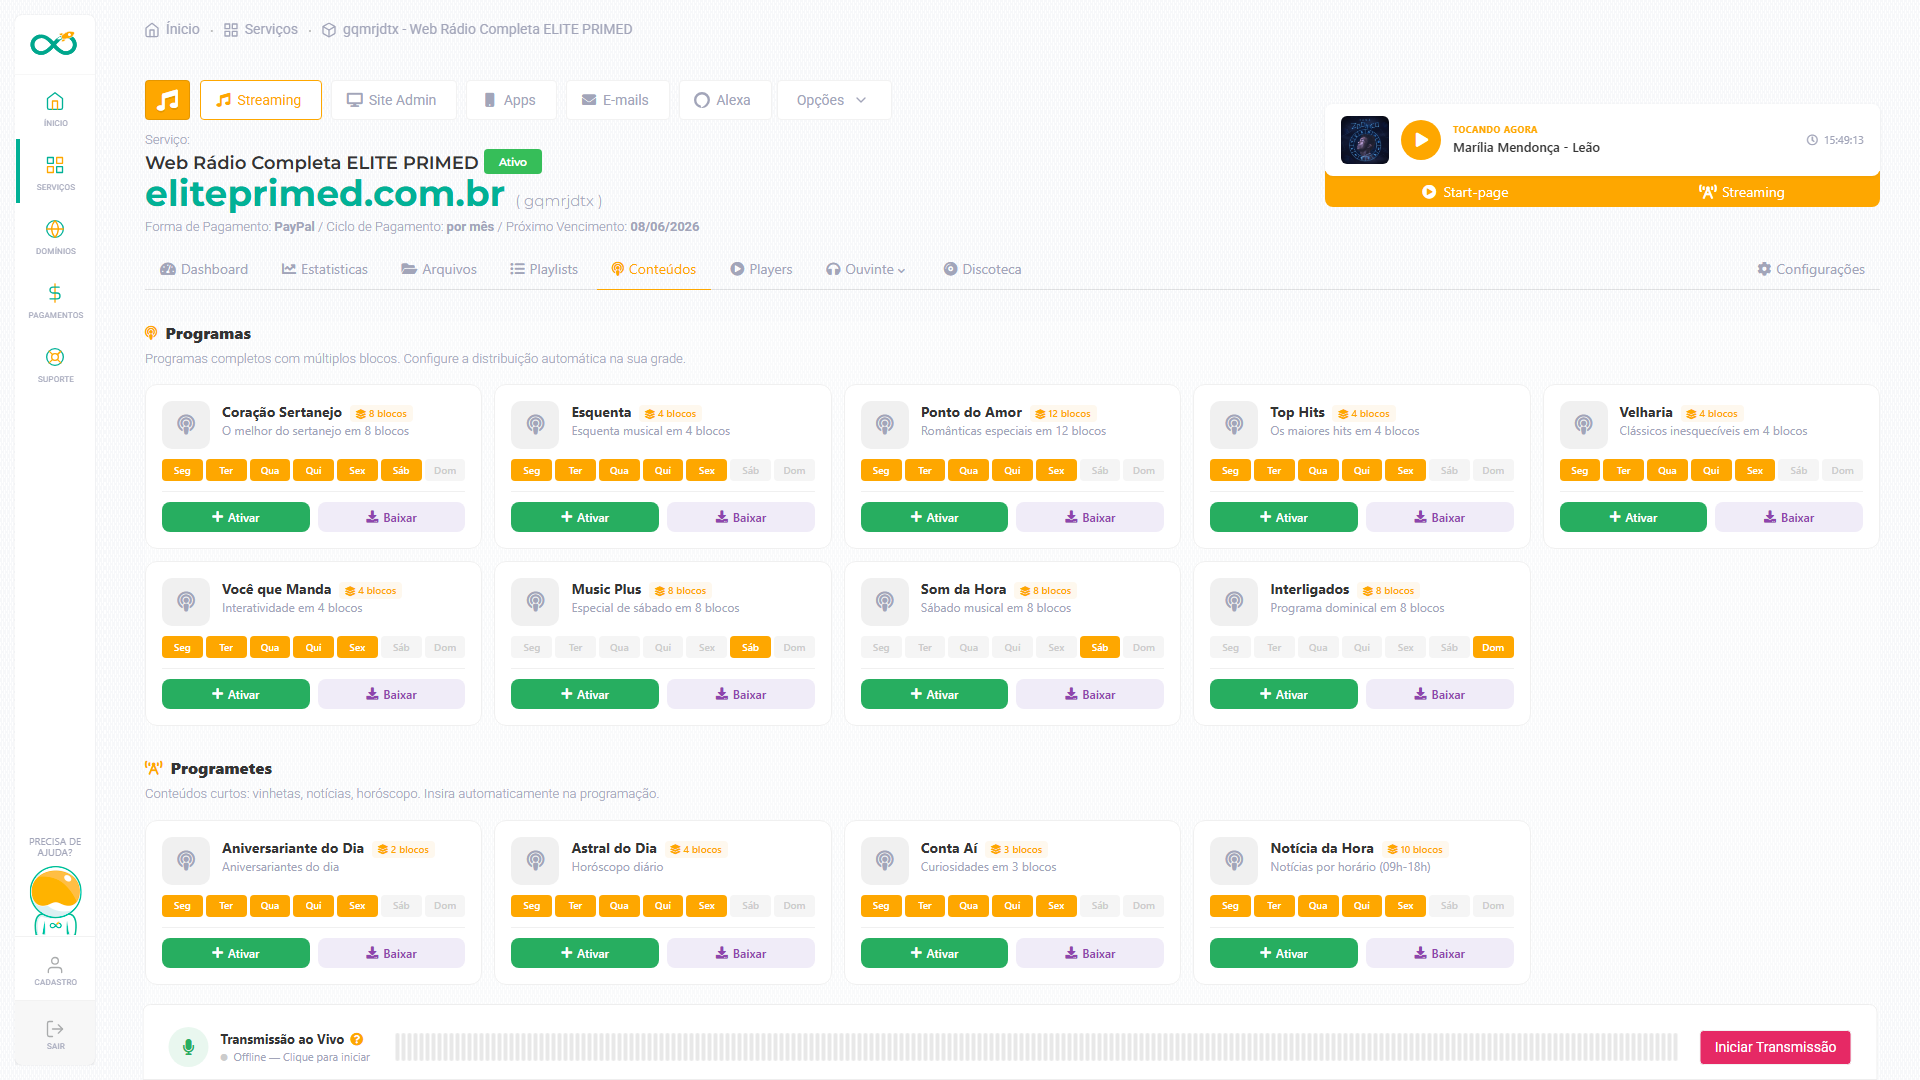The width and height of the screenshot is (1920, 1080).
Task: Switch to the Dashboard tab
Action: point(204,269)
